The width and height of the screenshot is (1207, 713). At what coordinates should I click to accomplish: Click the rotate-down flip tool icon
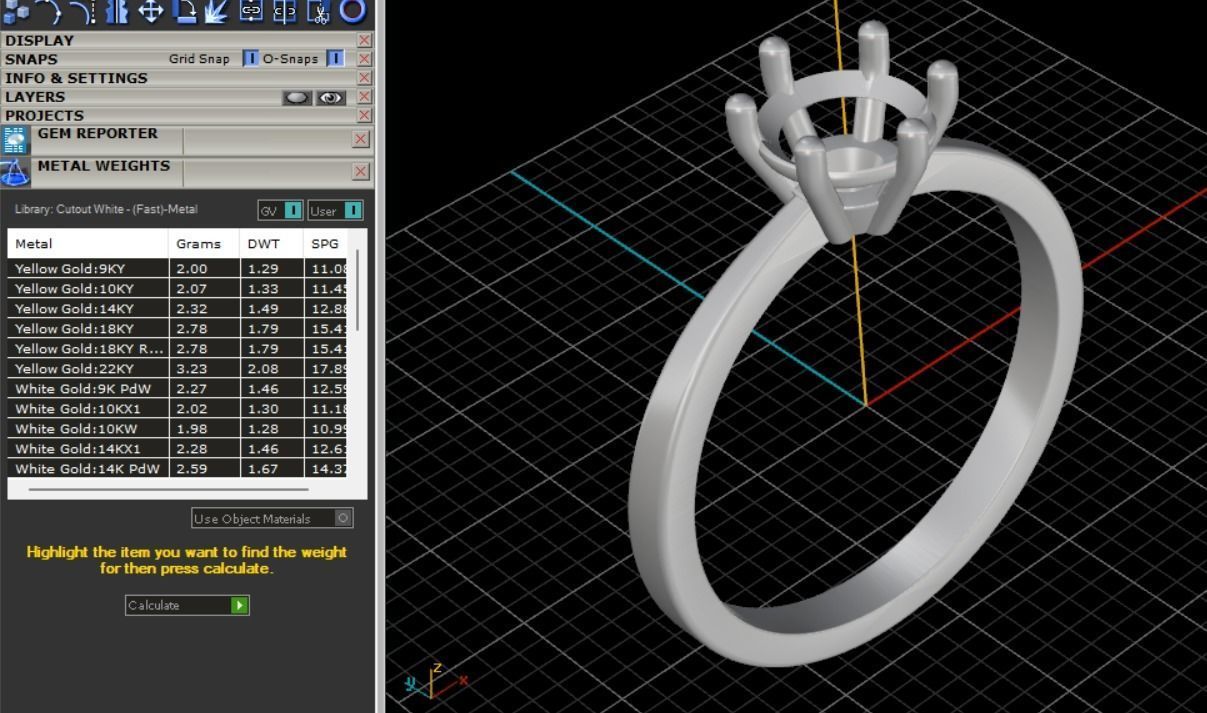[184, 12]
